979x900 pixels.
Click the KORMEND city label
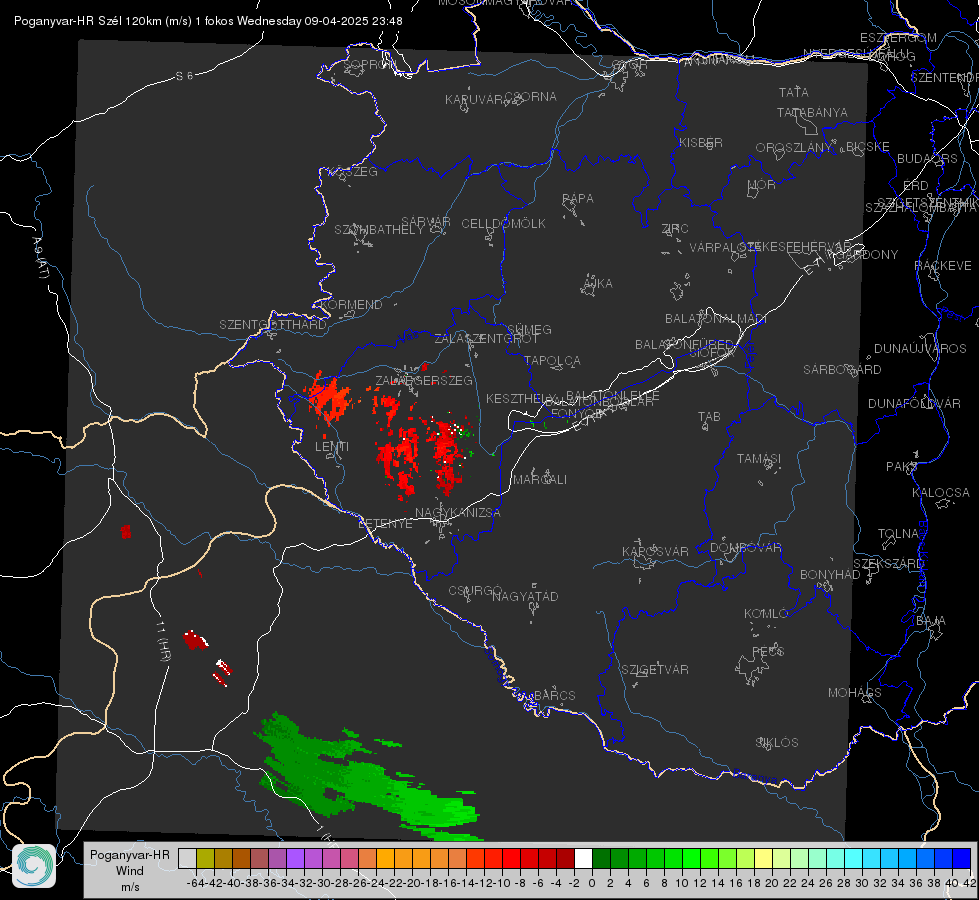point(350,305)
